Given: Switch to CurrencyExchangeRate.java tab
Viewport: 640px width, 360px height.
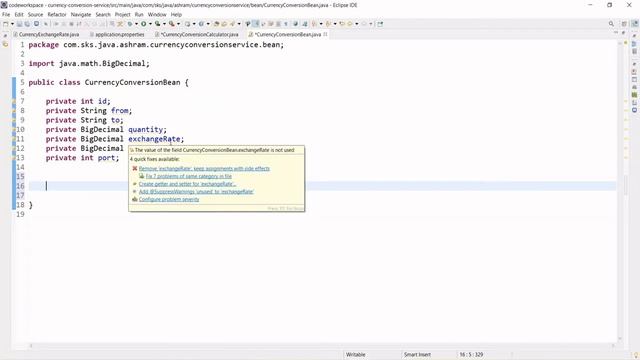Looking at the screenshot, I should coord(46,35).
